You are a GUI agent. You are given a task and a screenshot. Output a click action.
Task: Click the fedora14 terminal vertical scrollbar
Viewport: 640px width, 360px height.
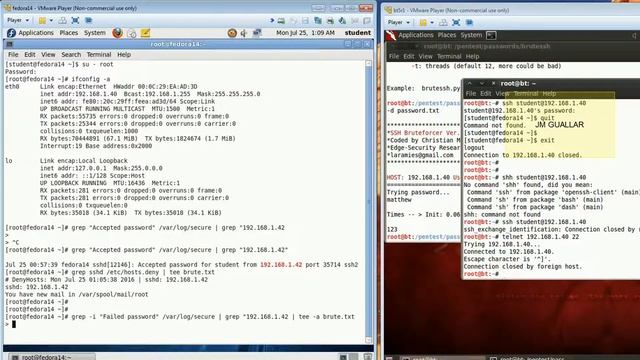pyautogui.click(x=369, y=201)
